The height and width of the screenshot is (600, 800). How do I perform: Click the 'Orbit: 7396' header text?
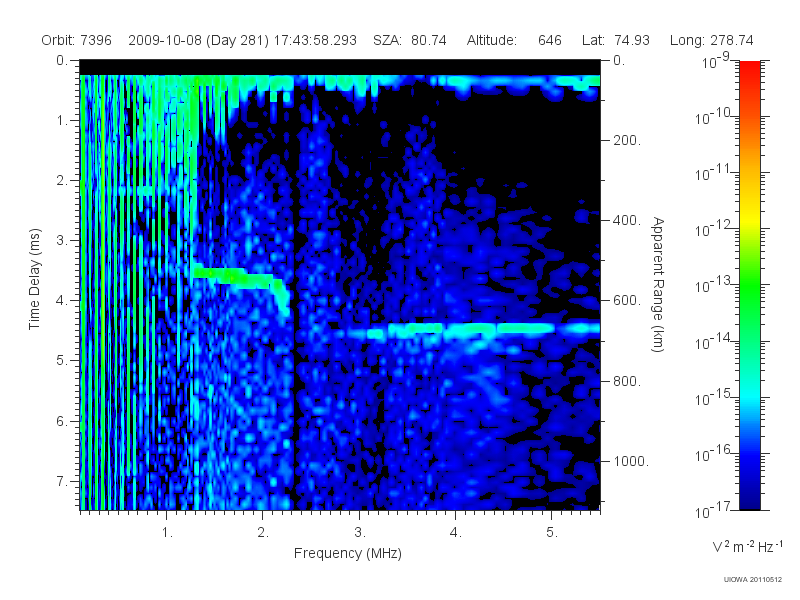[77, 40]
